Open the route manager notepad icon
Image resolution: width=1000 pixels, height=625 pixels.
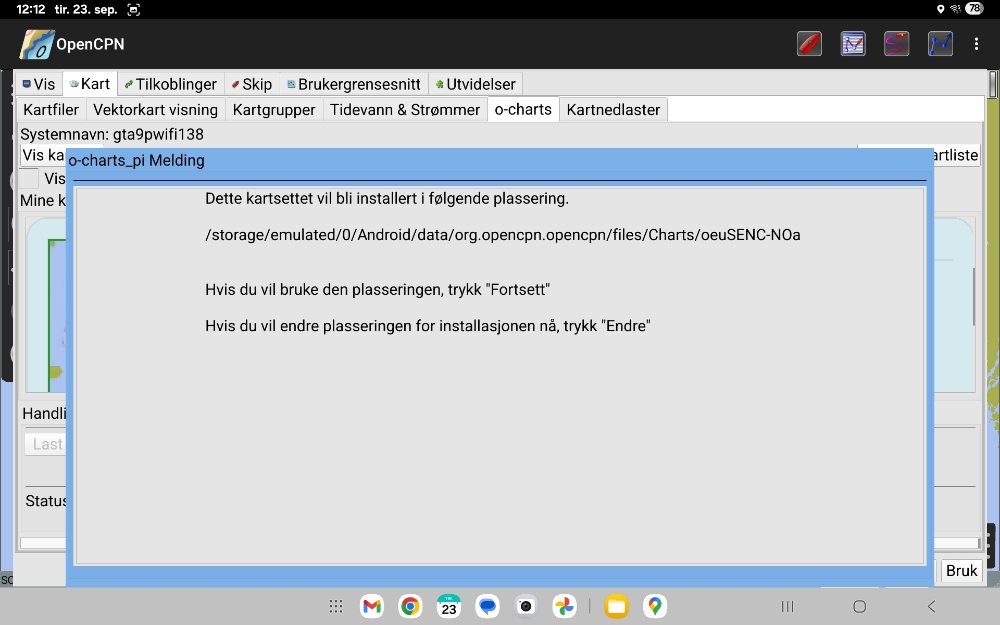853,44
